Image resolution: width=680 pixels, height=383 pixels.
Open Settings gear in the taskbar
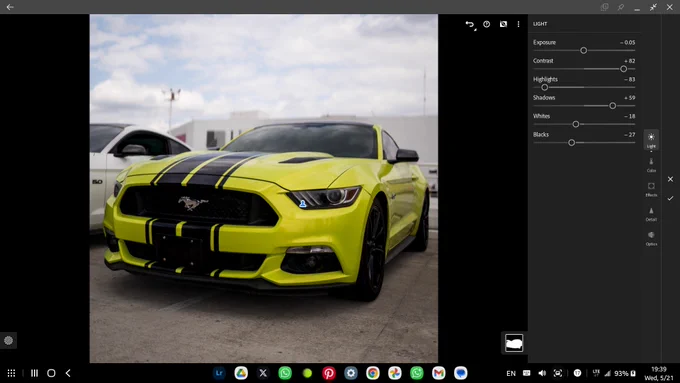click(351, 373)
